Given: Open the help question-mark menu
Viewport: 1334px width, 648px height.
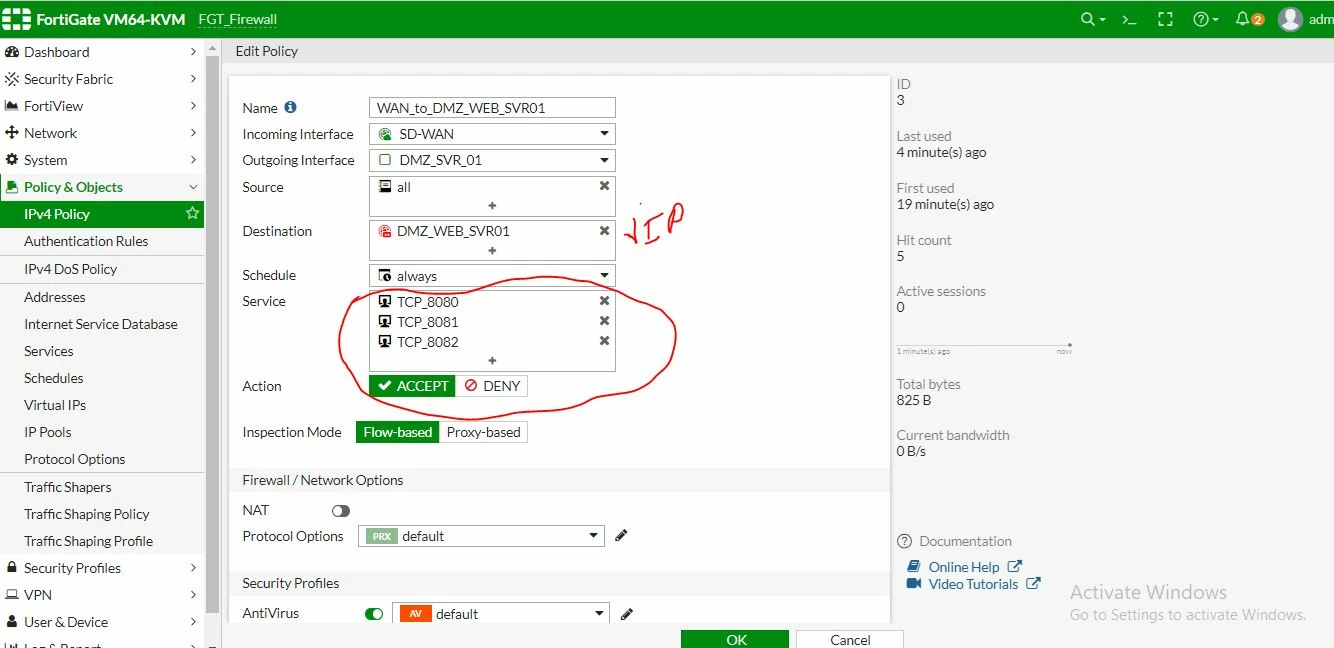Looking at the screenshot, I should pyautogui.click(x=1205, y=19).
